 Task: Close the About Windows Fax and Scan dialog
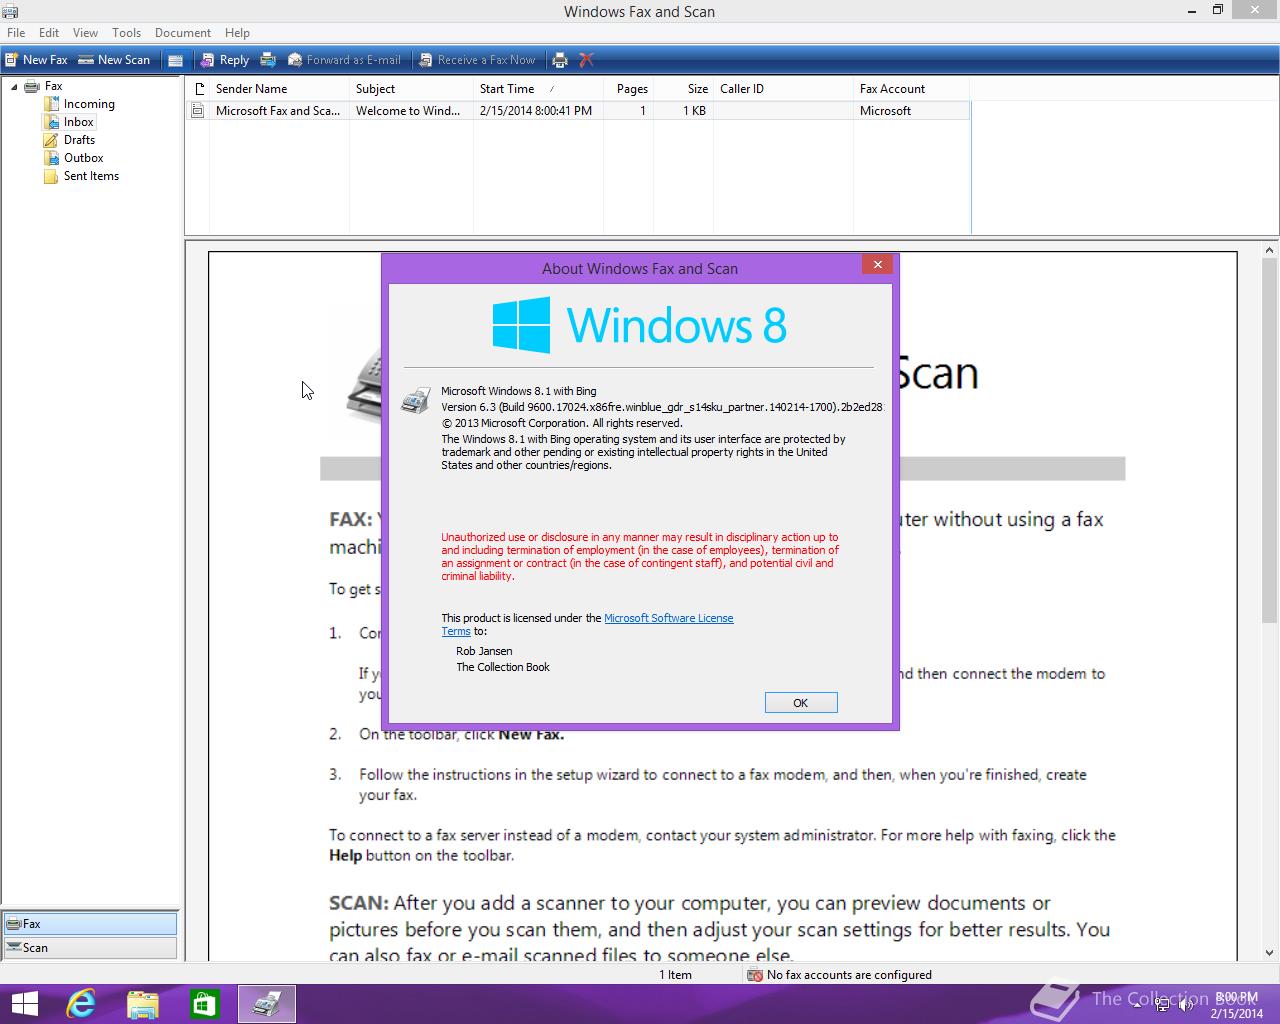tap(877, 265)
